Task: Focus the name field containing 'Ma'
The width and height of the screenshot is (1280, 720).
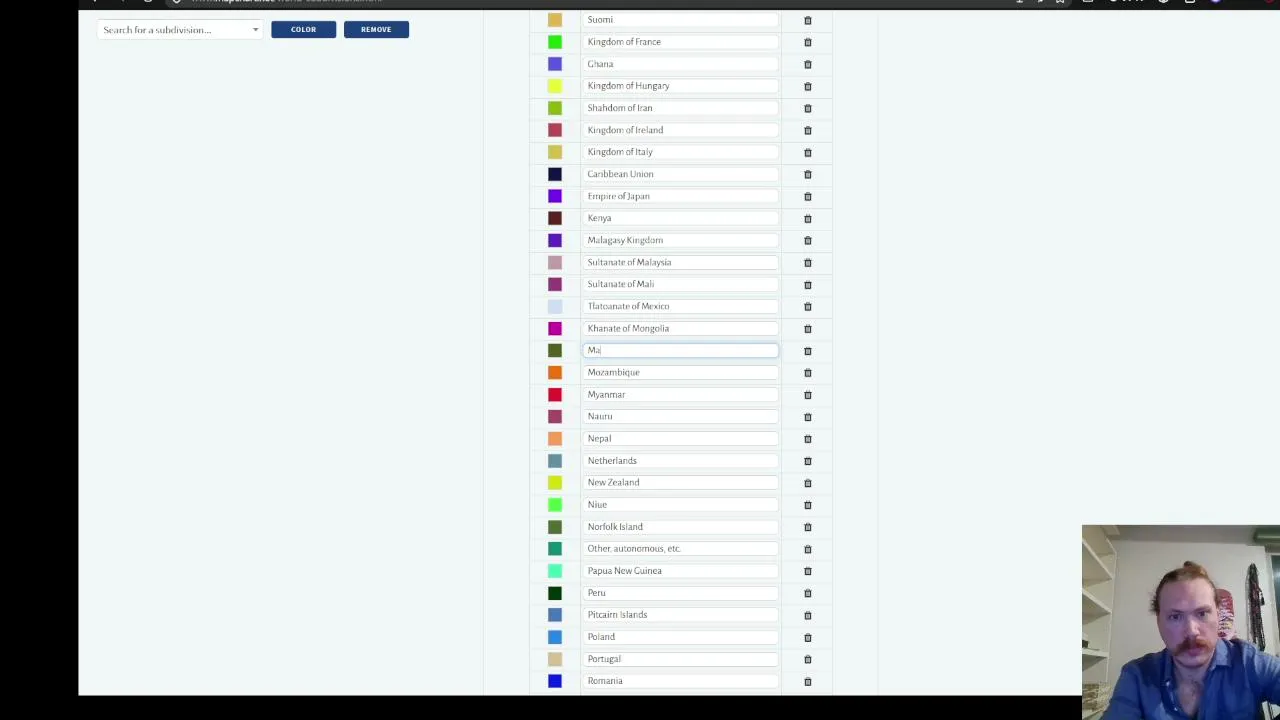Action: tap(680, 350)
